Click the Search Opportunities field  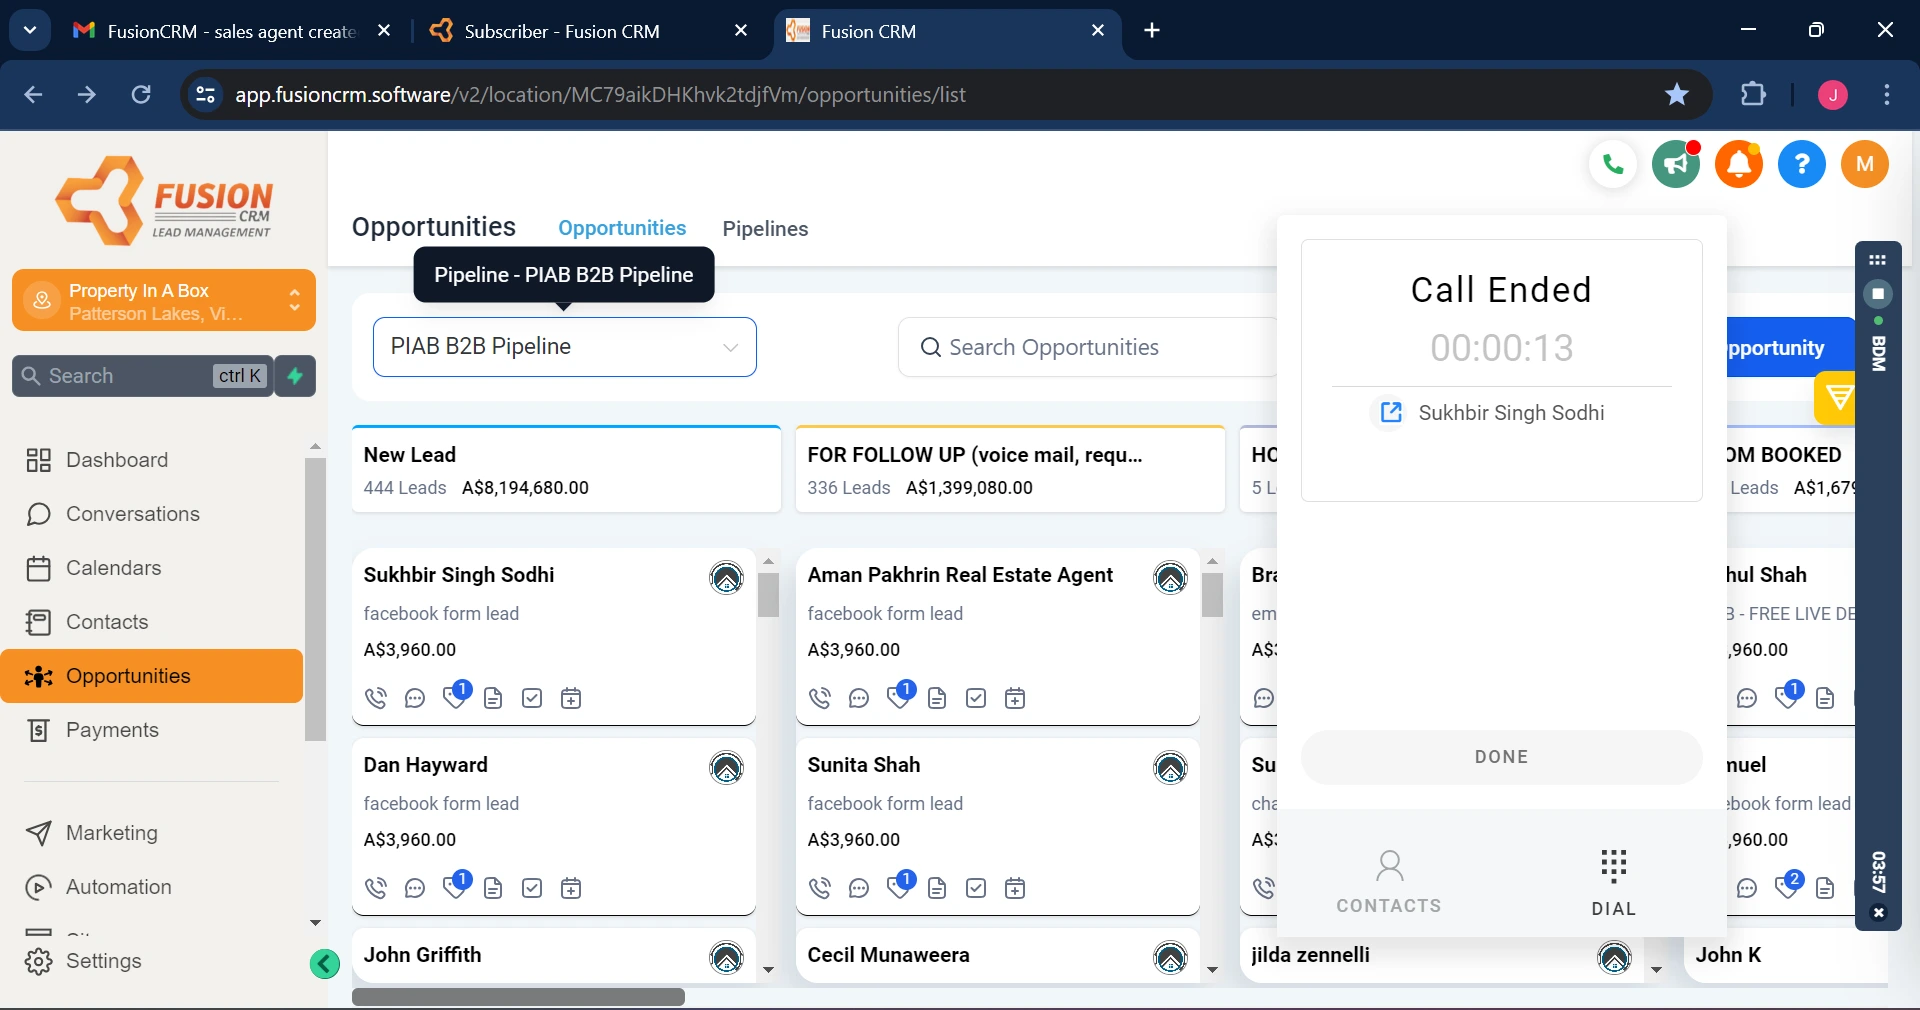(1088, 347)
